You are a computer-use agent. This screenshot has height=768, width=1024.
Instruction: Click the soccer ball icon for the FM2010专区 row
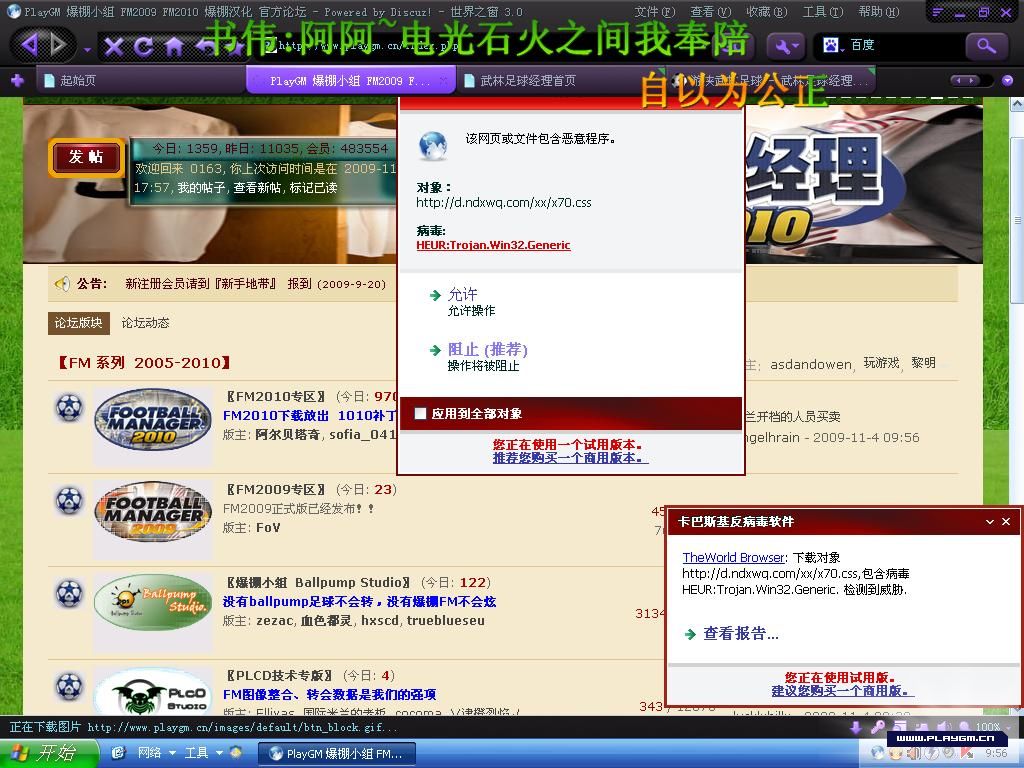click(x=69, y=407)
